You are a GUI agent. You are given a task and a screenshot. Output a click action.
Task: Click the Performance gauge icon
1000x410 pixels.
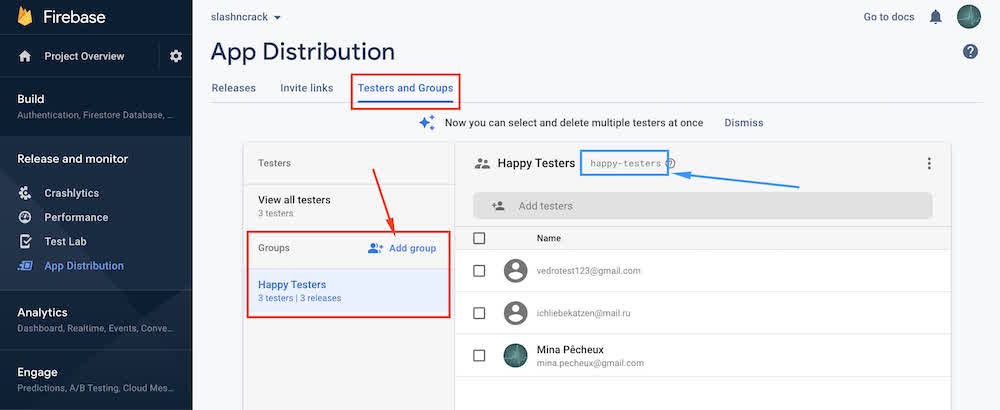pyautogui.click(x=25, y=217)
